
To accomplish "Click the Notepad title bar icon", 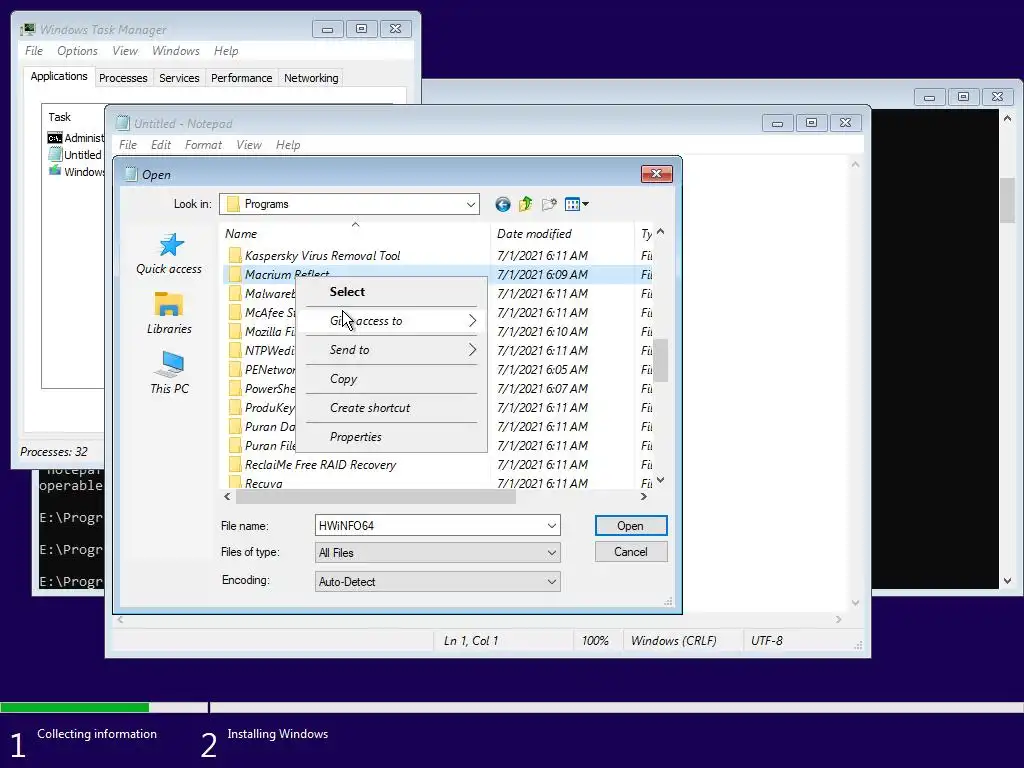I will (123, 123).
